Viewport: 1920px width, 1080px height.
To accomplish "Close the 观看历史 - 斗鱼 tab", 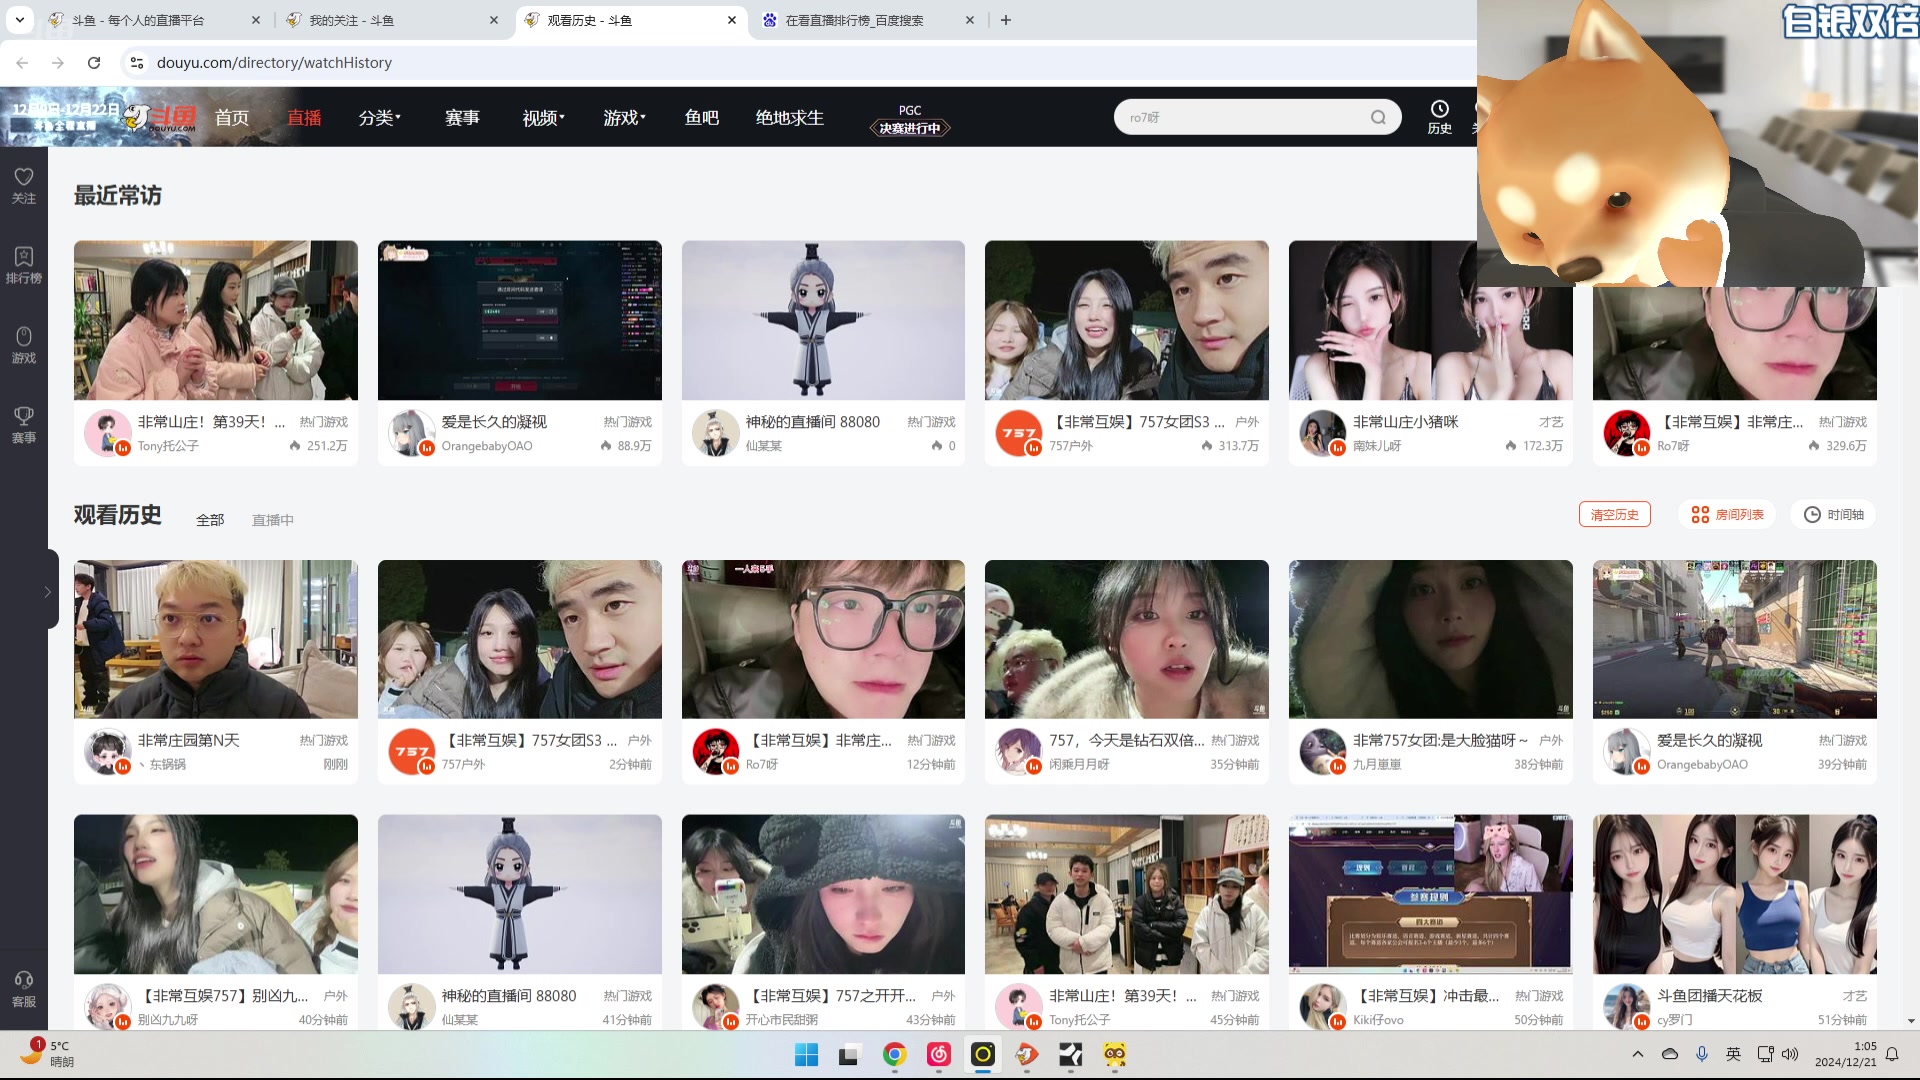I will coord(732,20).
